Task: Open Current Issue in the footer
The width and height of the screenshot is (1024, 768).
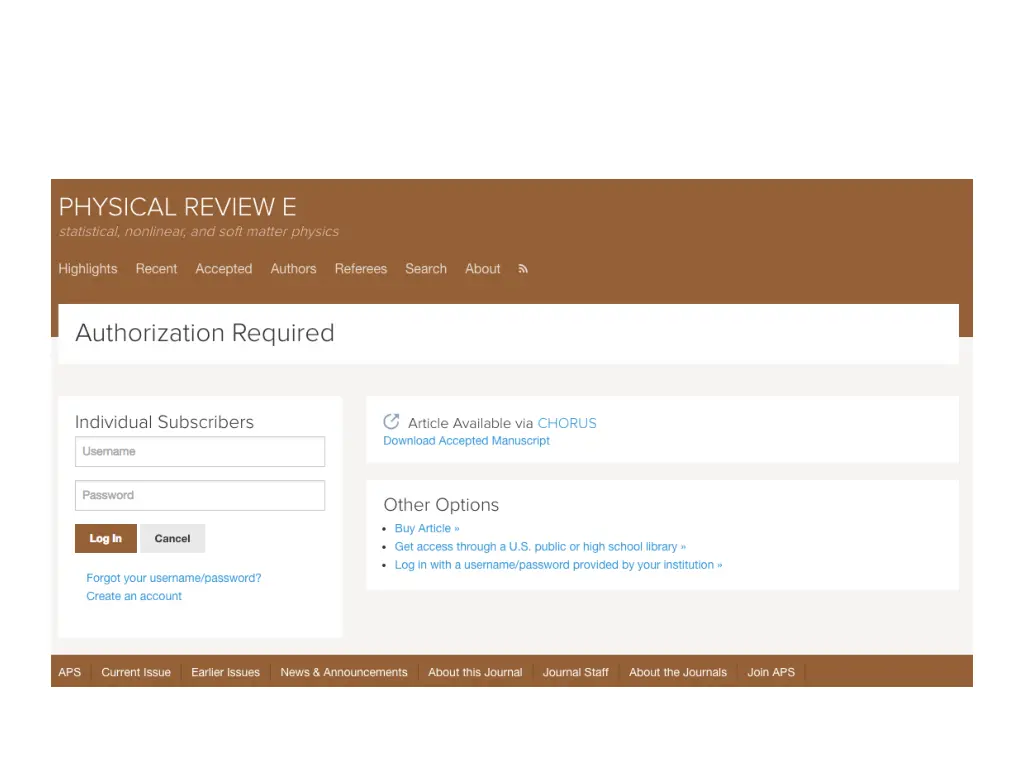Action: pos(136,672)
